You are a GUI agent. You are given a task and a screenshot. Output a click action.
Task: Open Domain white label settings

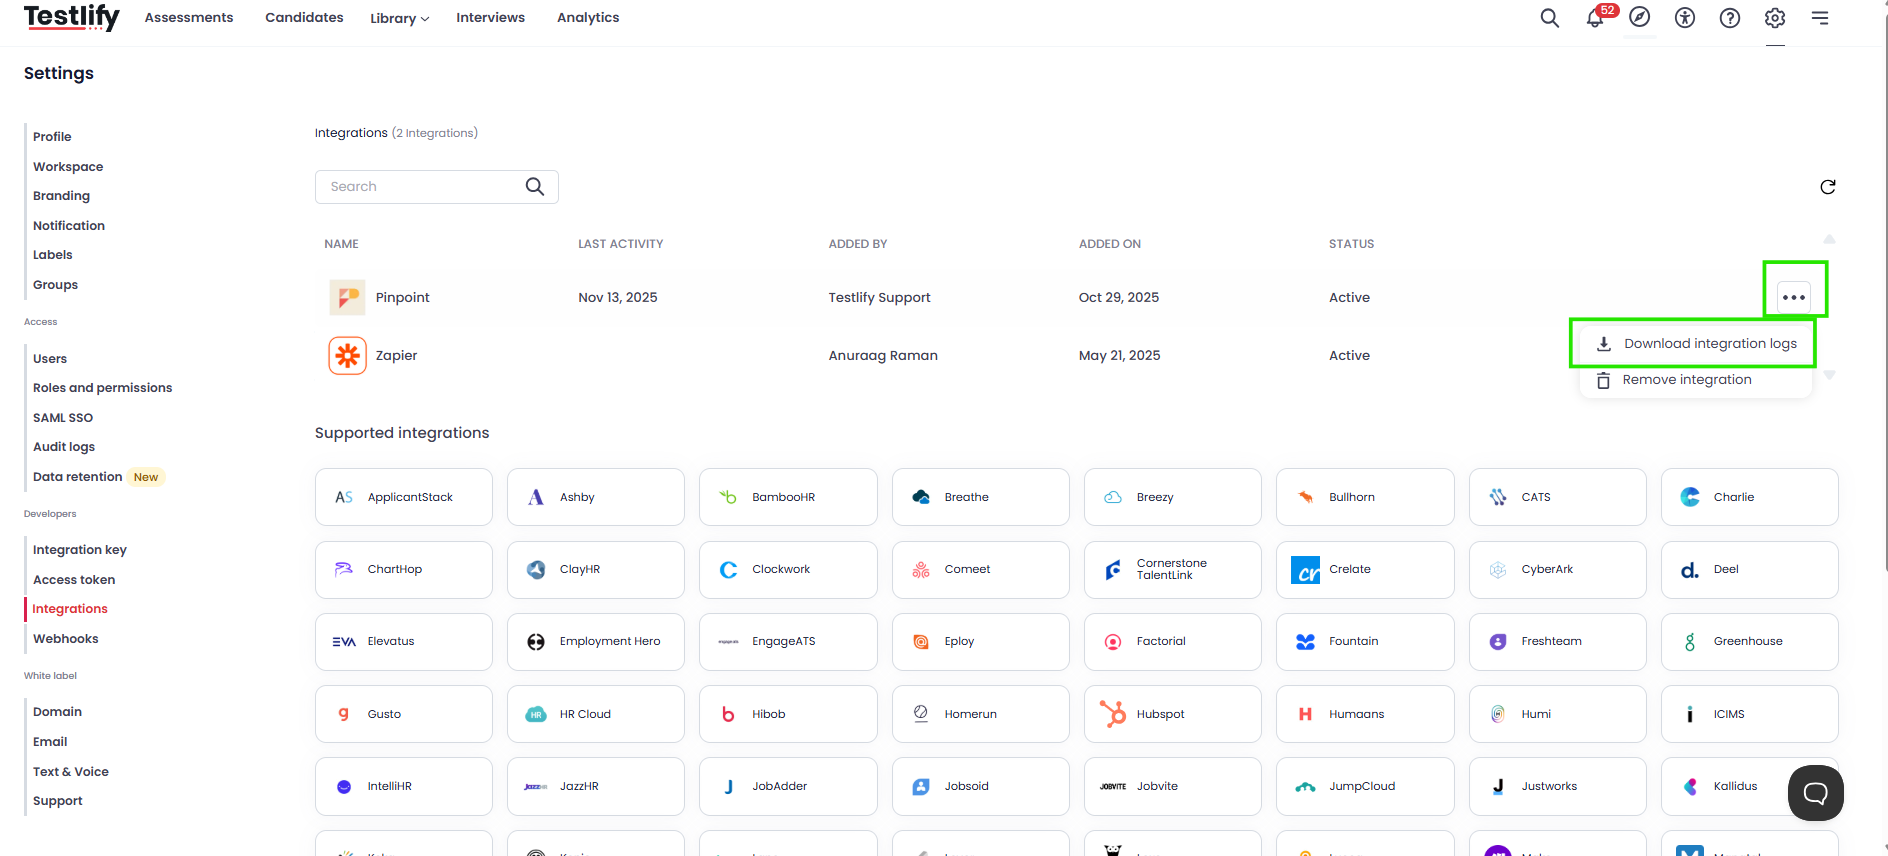(x=57, y=712)
